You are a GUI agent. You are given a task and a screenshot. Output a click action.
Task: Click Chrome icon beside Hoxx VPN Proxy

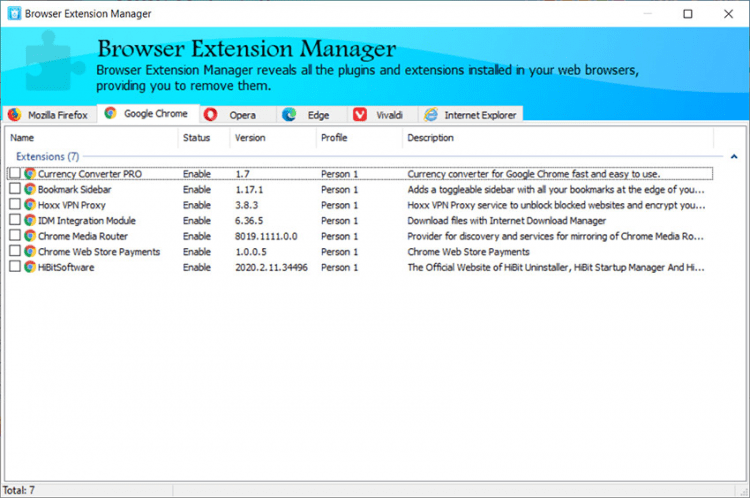tap(30, 204)
